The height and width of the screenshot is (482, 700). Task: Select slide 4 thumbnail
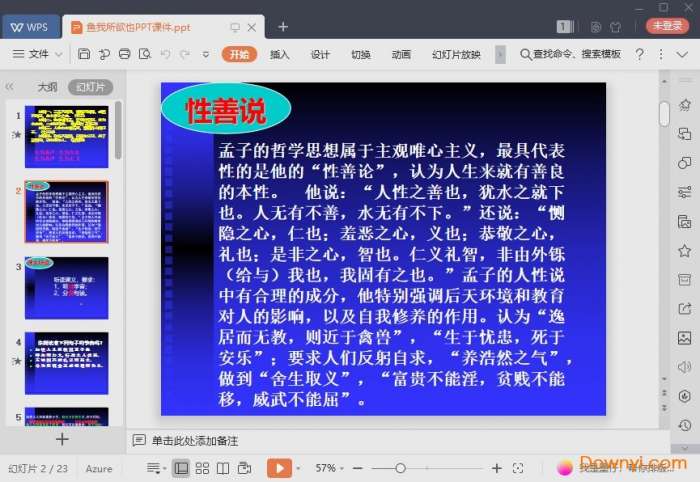pos(67,363)
